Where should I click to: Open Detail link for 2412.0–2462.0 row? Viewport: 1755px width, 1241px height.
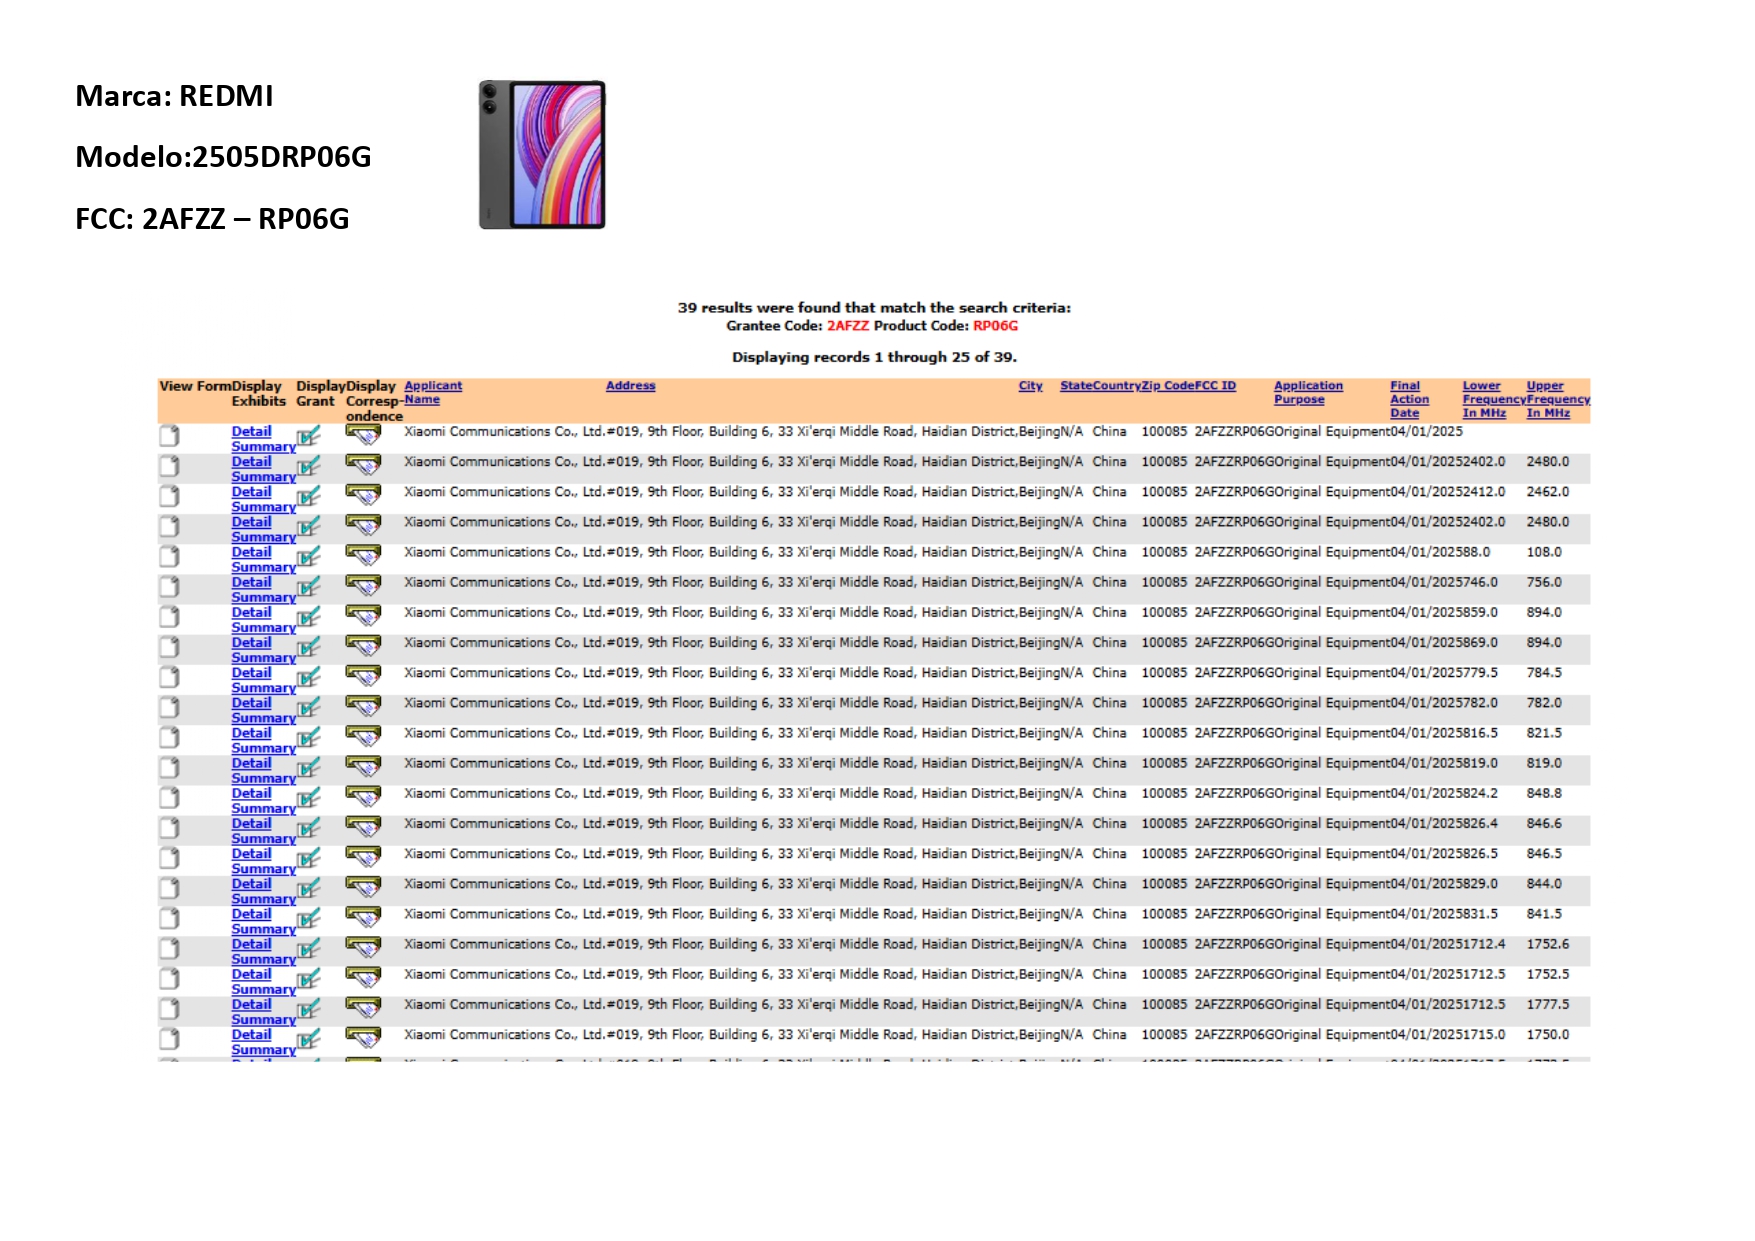tap(252, 492)
